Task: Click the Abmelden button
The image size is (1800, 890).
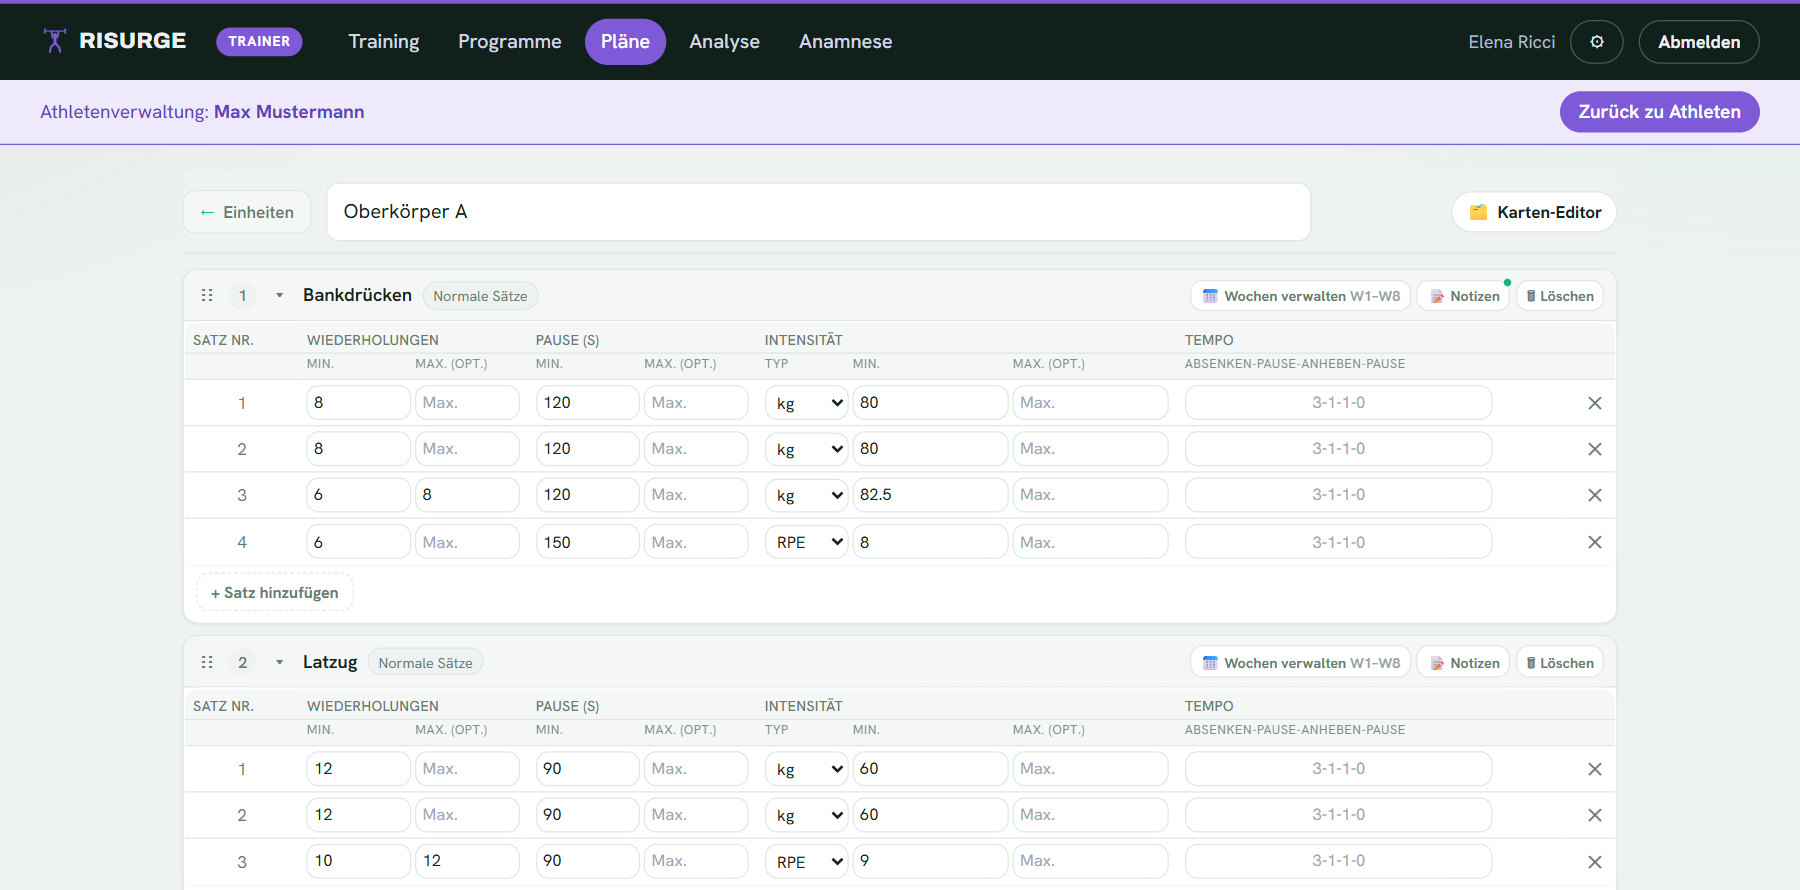Action: 1699,42
